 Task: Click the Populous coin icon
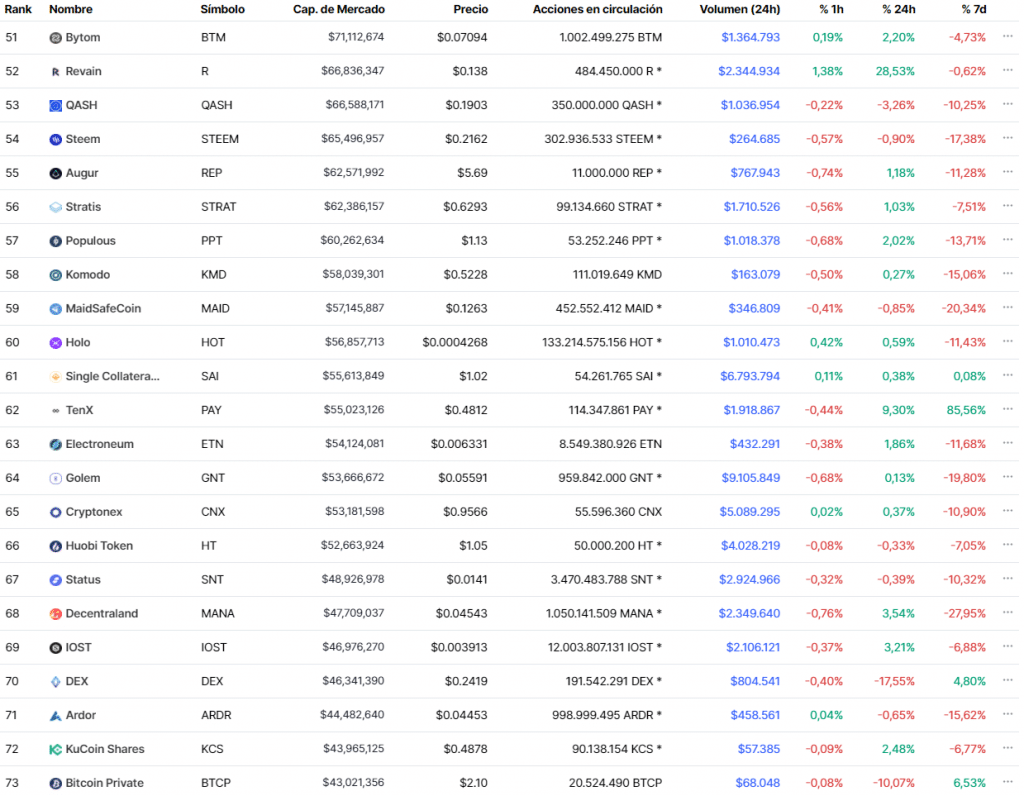(x=56, y=242)
